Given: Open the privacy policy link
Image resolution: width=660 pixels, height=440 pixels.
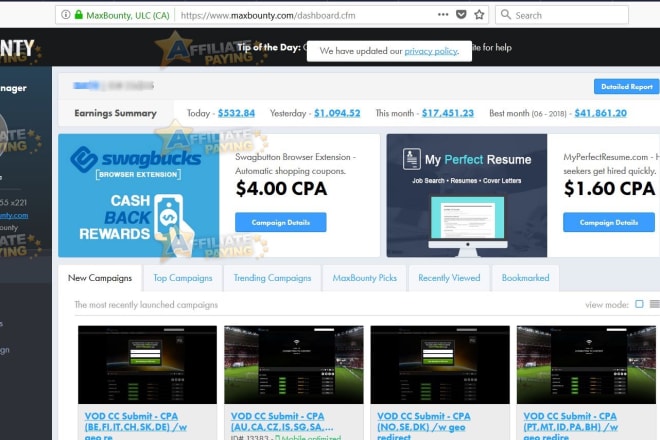Looking at the screenshot, I should click(431, 51).
